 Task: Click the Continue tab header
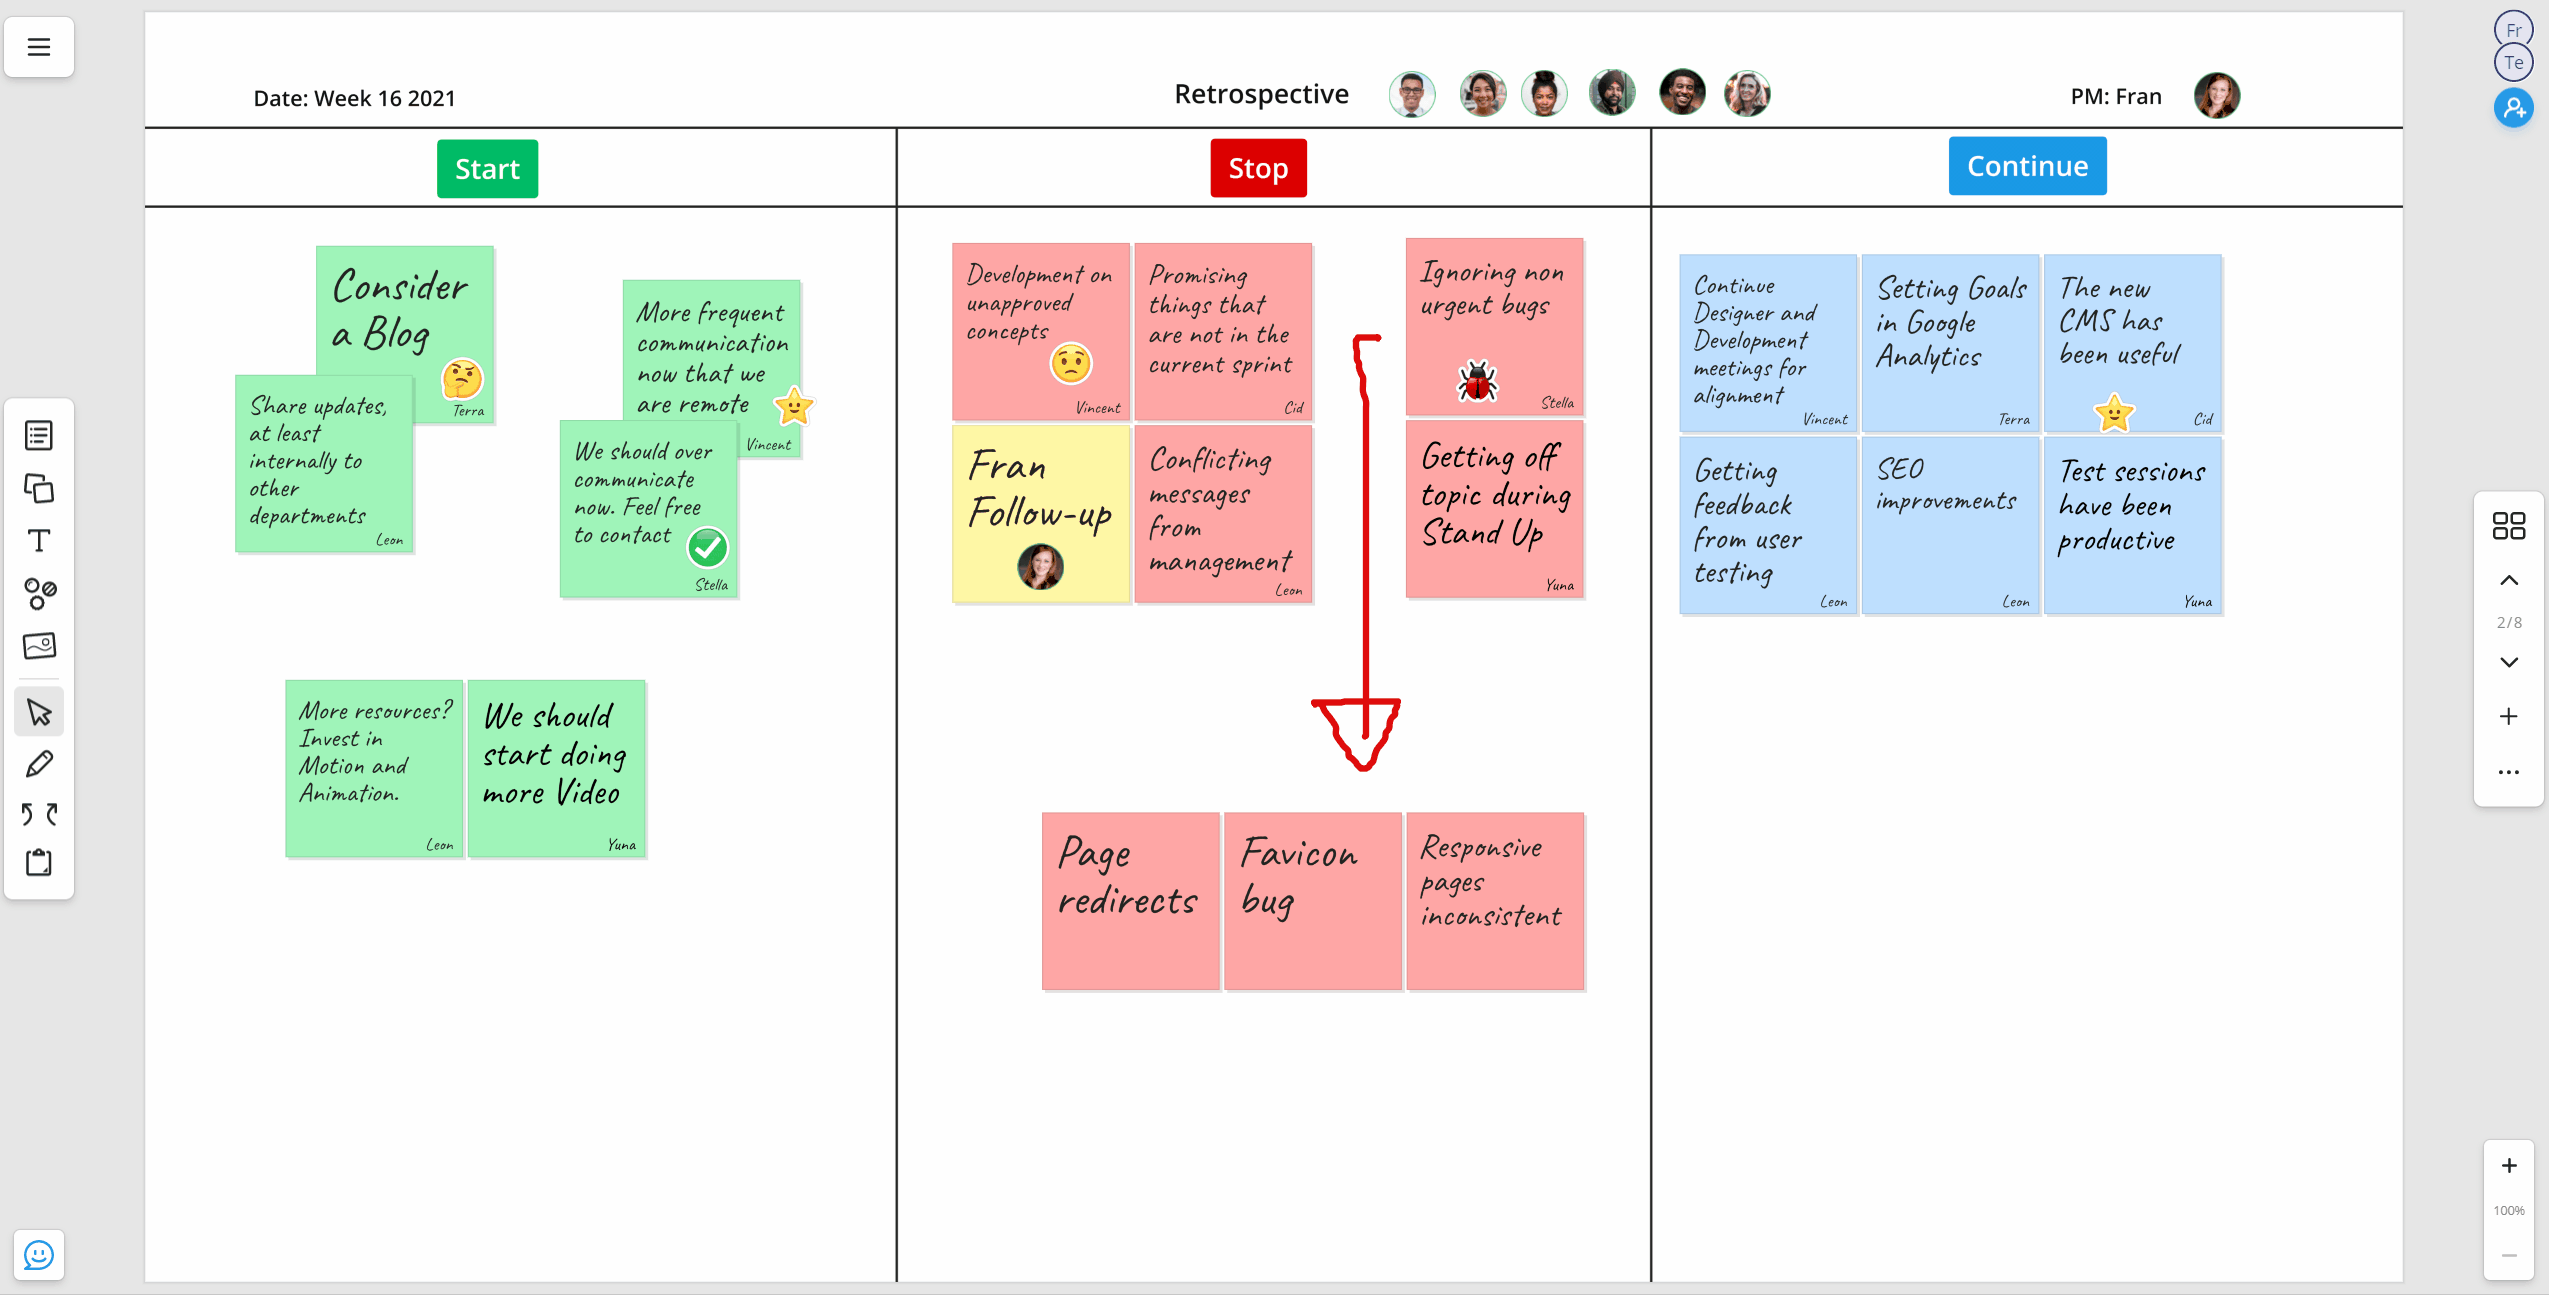[2027, 165]
